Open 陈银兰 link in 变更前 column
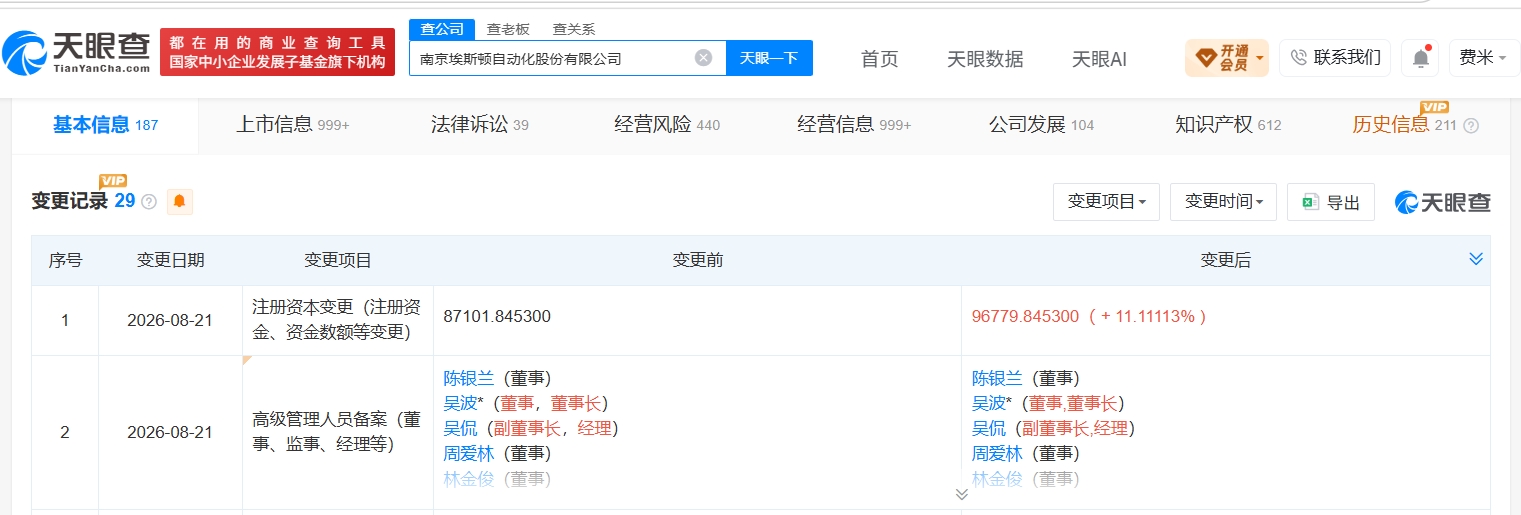The width and height of the screenshot is (1521, 515). pos(467,378)
